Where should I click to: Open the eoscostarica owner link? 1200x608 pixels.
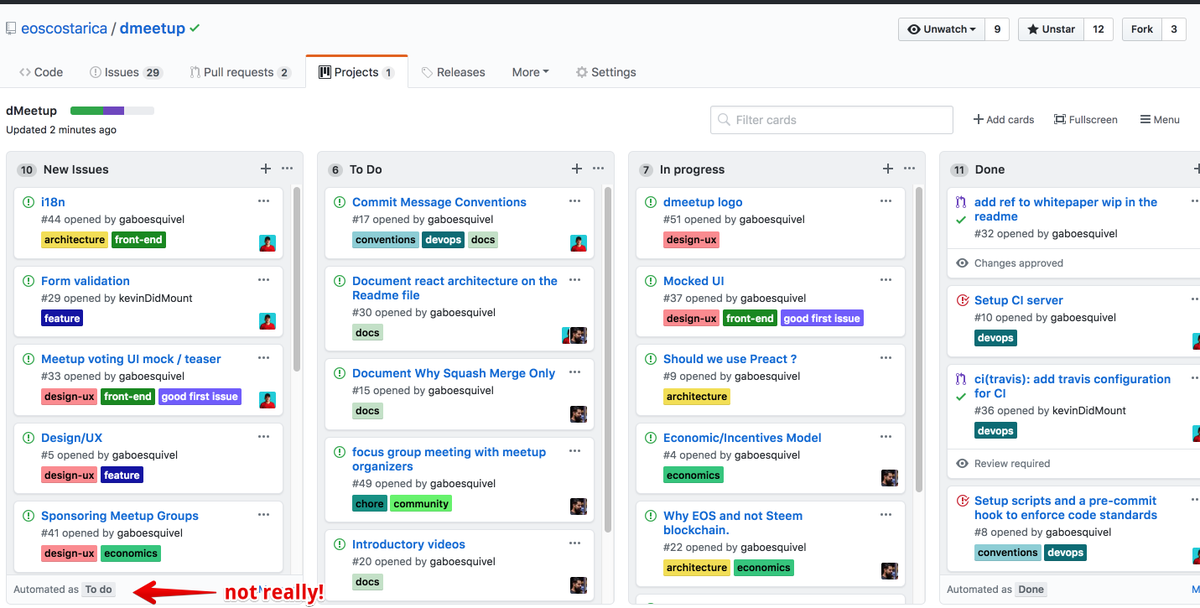(64, 28)
